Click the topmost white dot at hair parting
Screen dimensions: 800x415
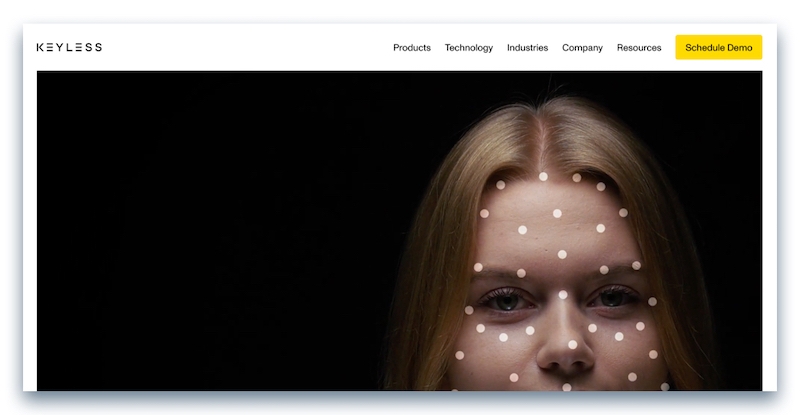coord(543,176)
